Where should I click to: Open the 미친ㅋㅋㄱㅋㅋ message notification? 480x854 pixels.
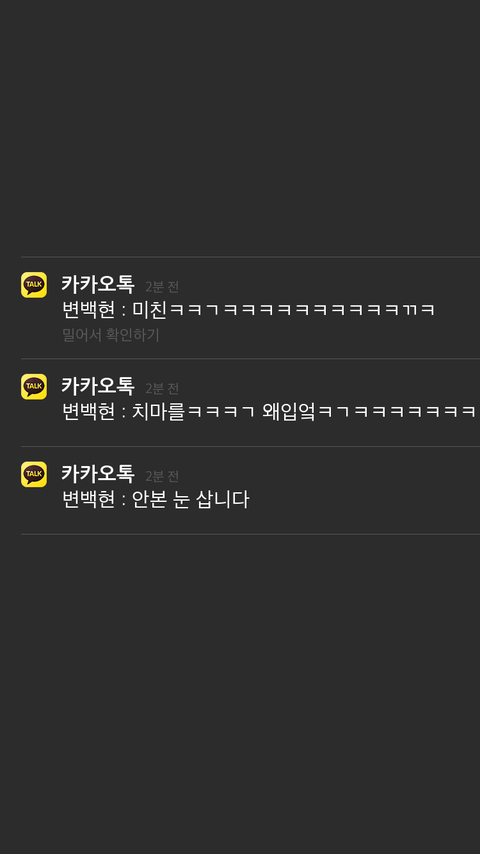click(250, 308)
